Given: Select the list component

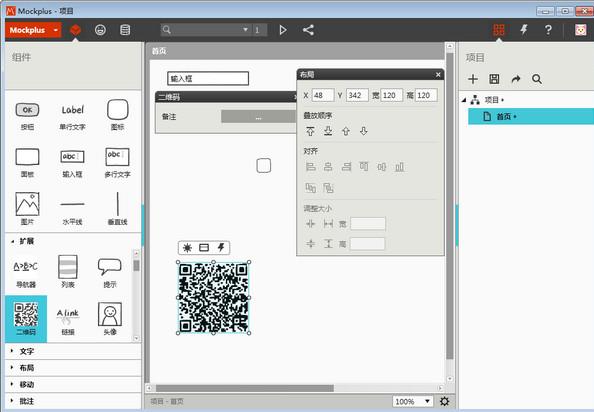Looking at the screenshot, I should [x=68, y=272].
